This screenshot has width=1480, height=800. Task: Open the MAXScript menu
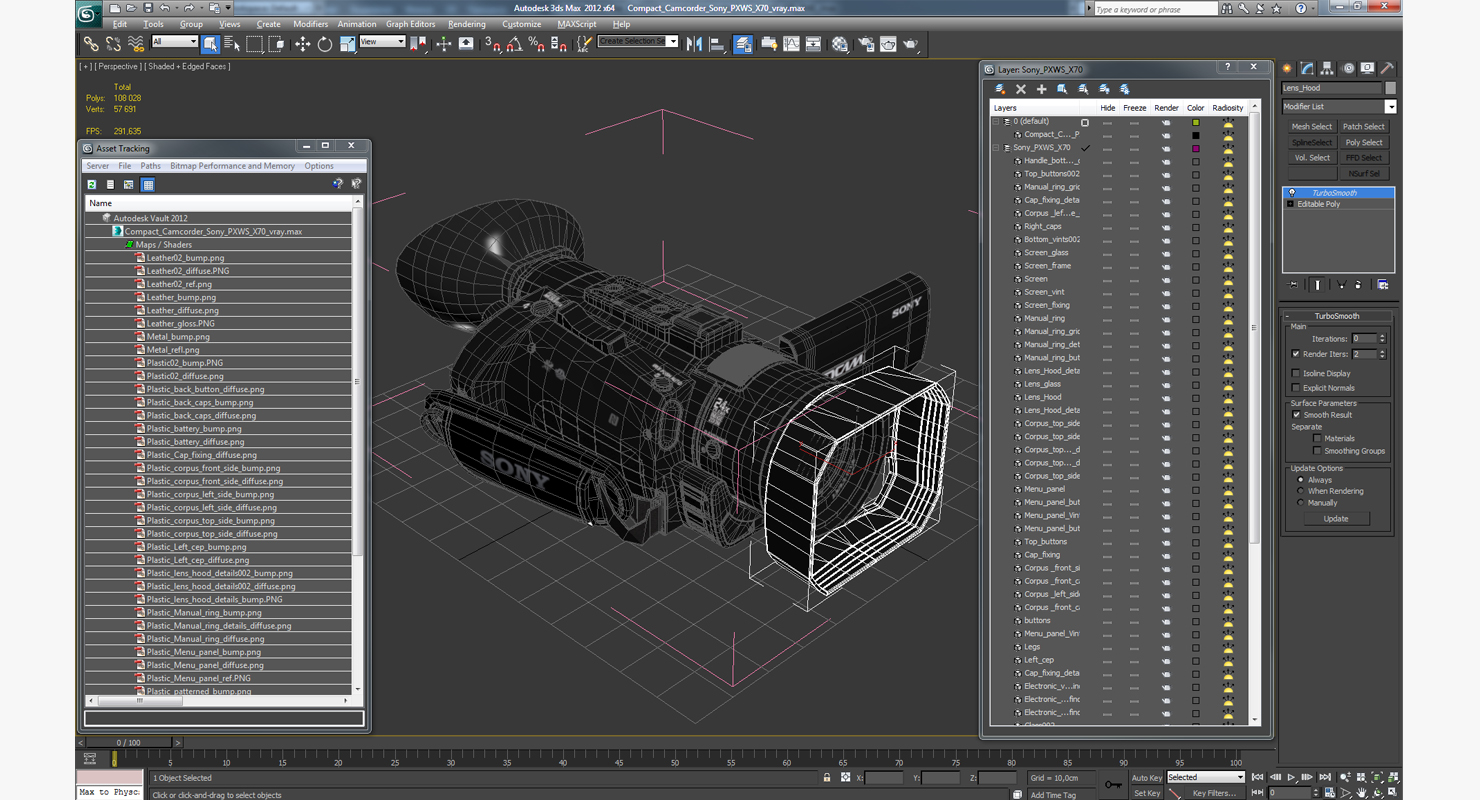577,24
